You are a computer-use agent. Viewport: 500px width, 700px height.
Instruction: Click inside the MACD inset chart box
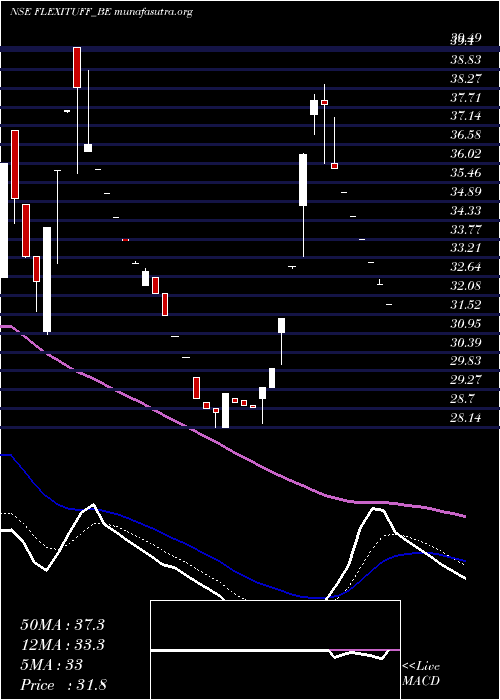[x=275, y=650]
